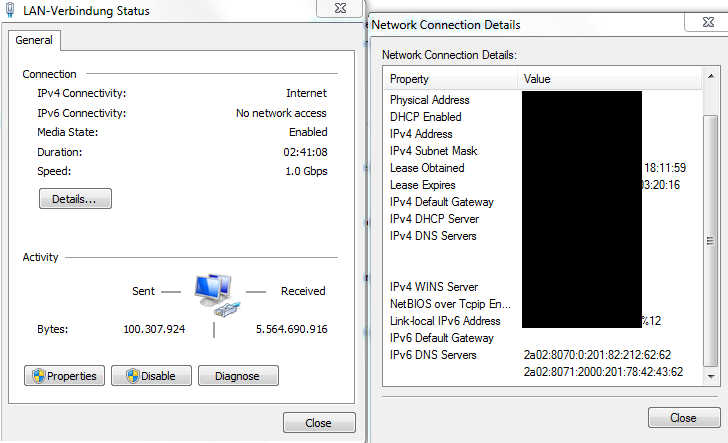
Task: Click the Property column header
Action: (450, 79)
